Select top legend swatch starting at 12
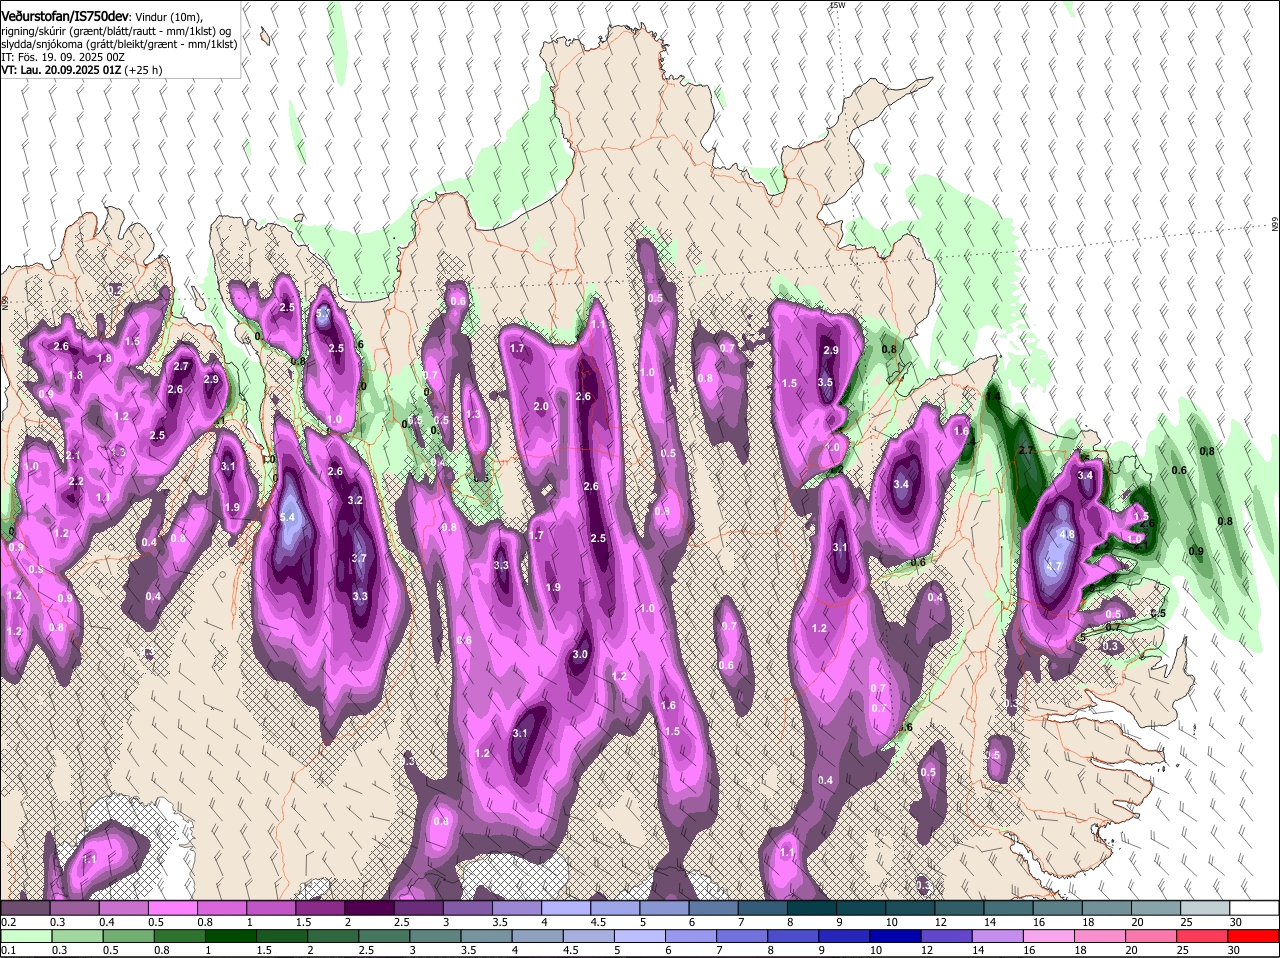The image size is (1280, 958). [959, 908]
